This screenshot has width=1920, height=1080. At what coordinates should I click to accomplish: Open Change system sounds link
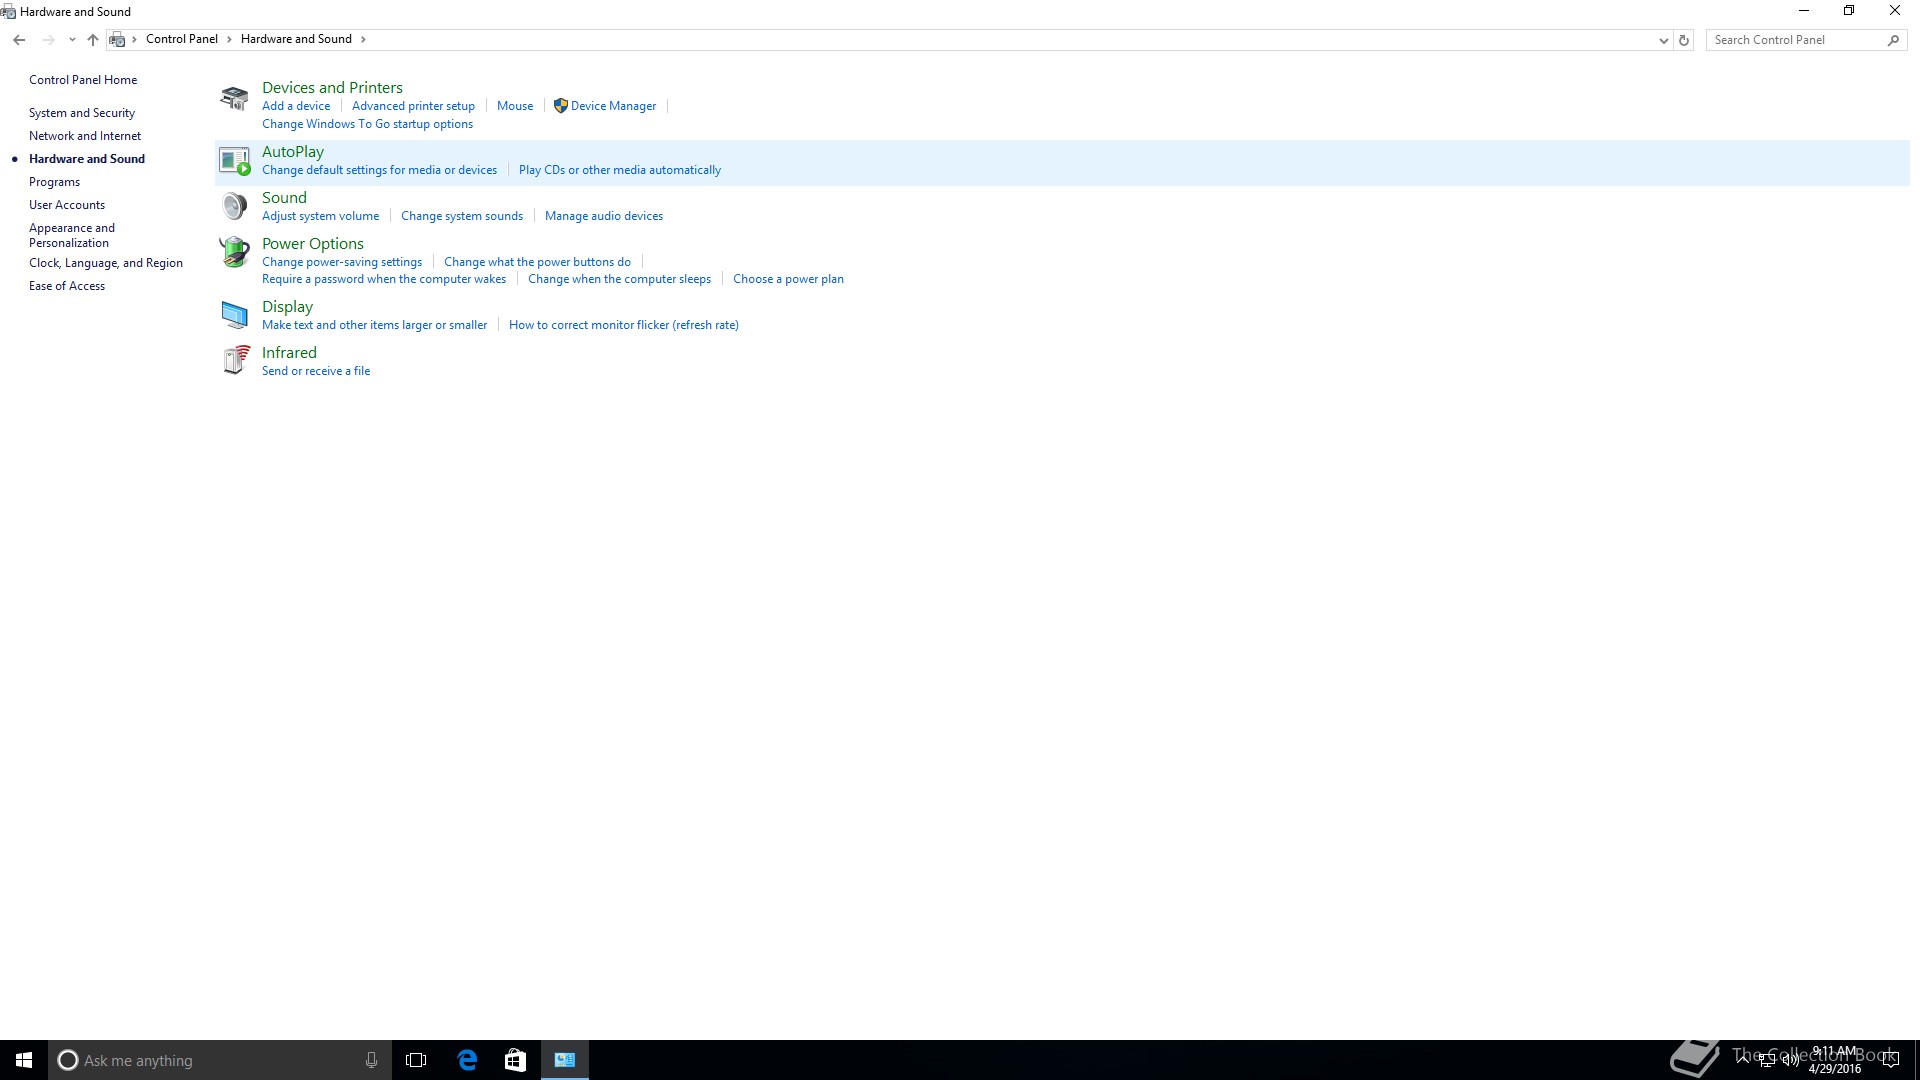pyautogui.click(x=461, y=216)
